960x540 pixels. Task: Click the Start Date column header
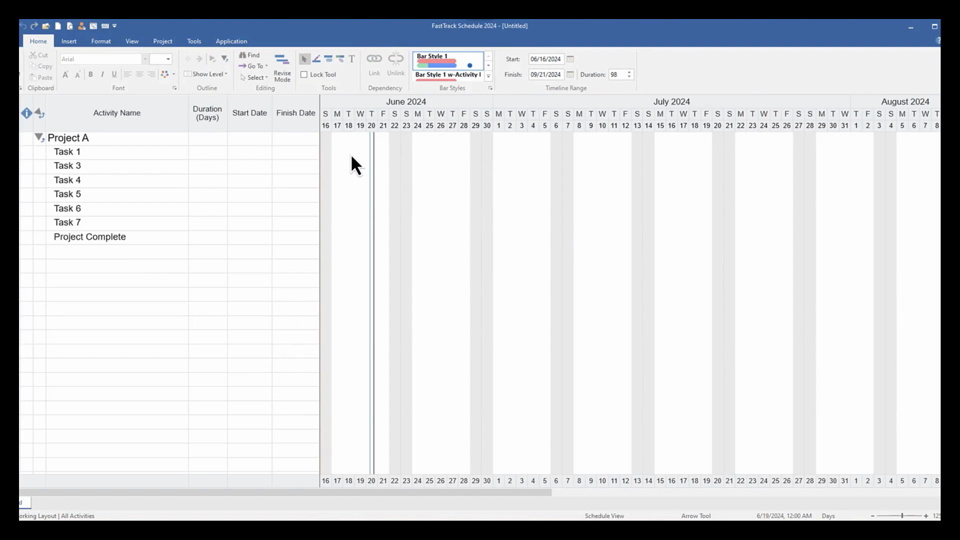(249, 113)
